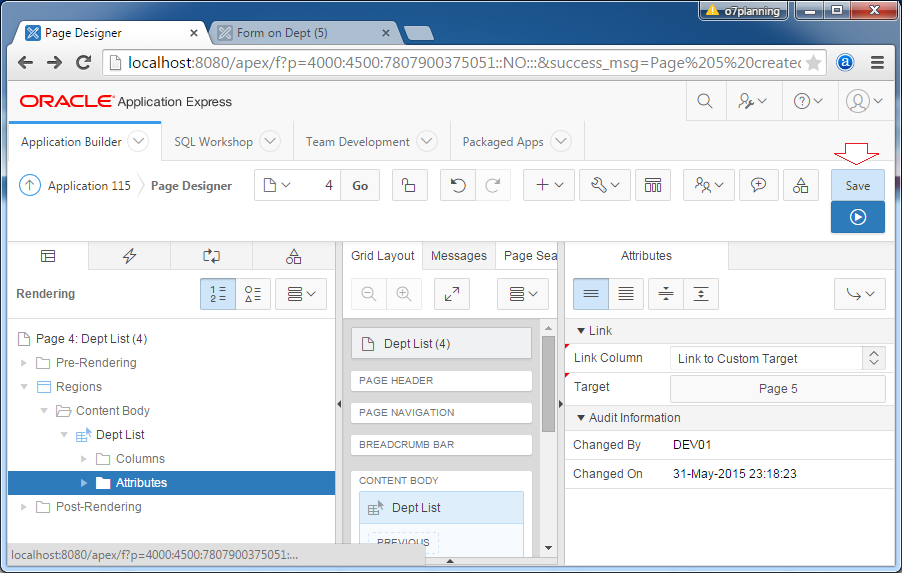Expand the Packaged Apps dropdown arrow
Image resolution: width=902 pixels, height=573 pixels.
(x=561, y=141)
